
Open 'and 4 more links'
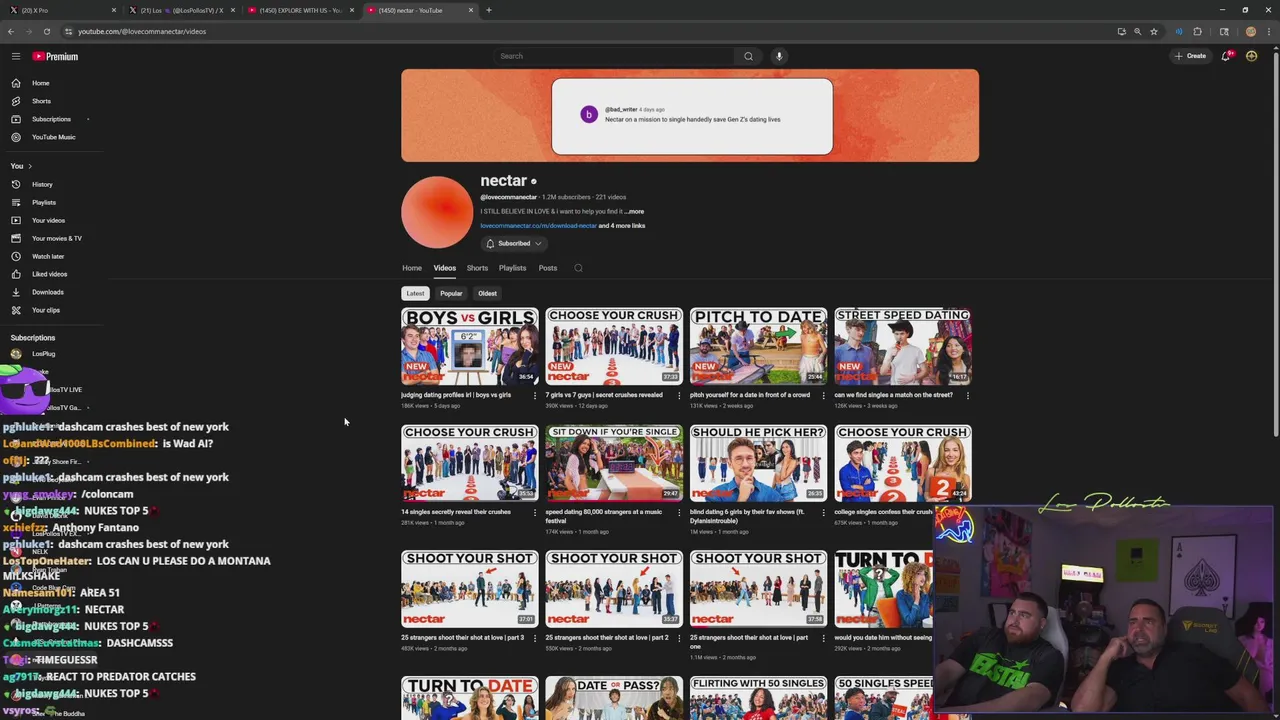pos(622,226)
